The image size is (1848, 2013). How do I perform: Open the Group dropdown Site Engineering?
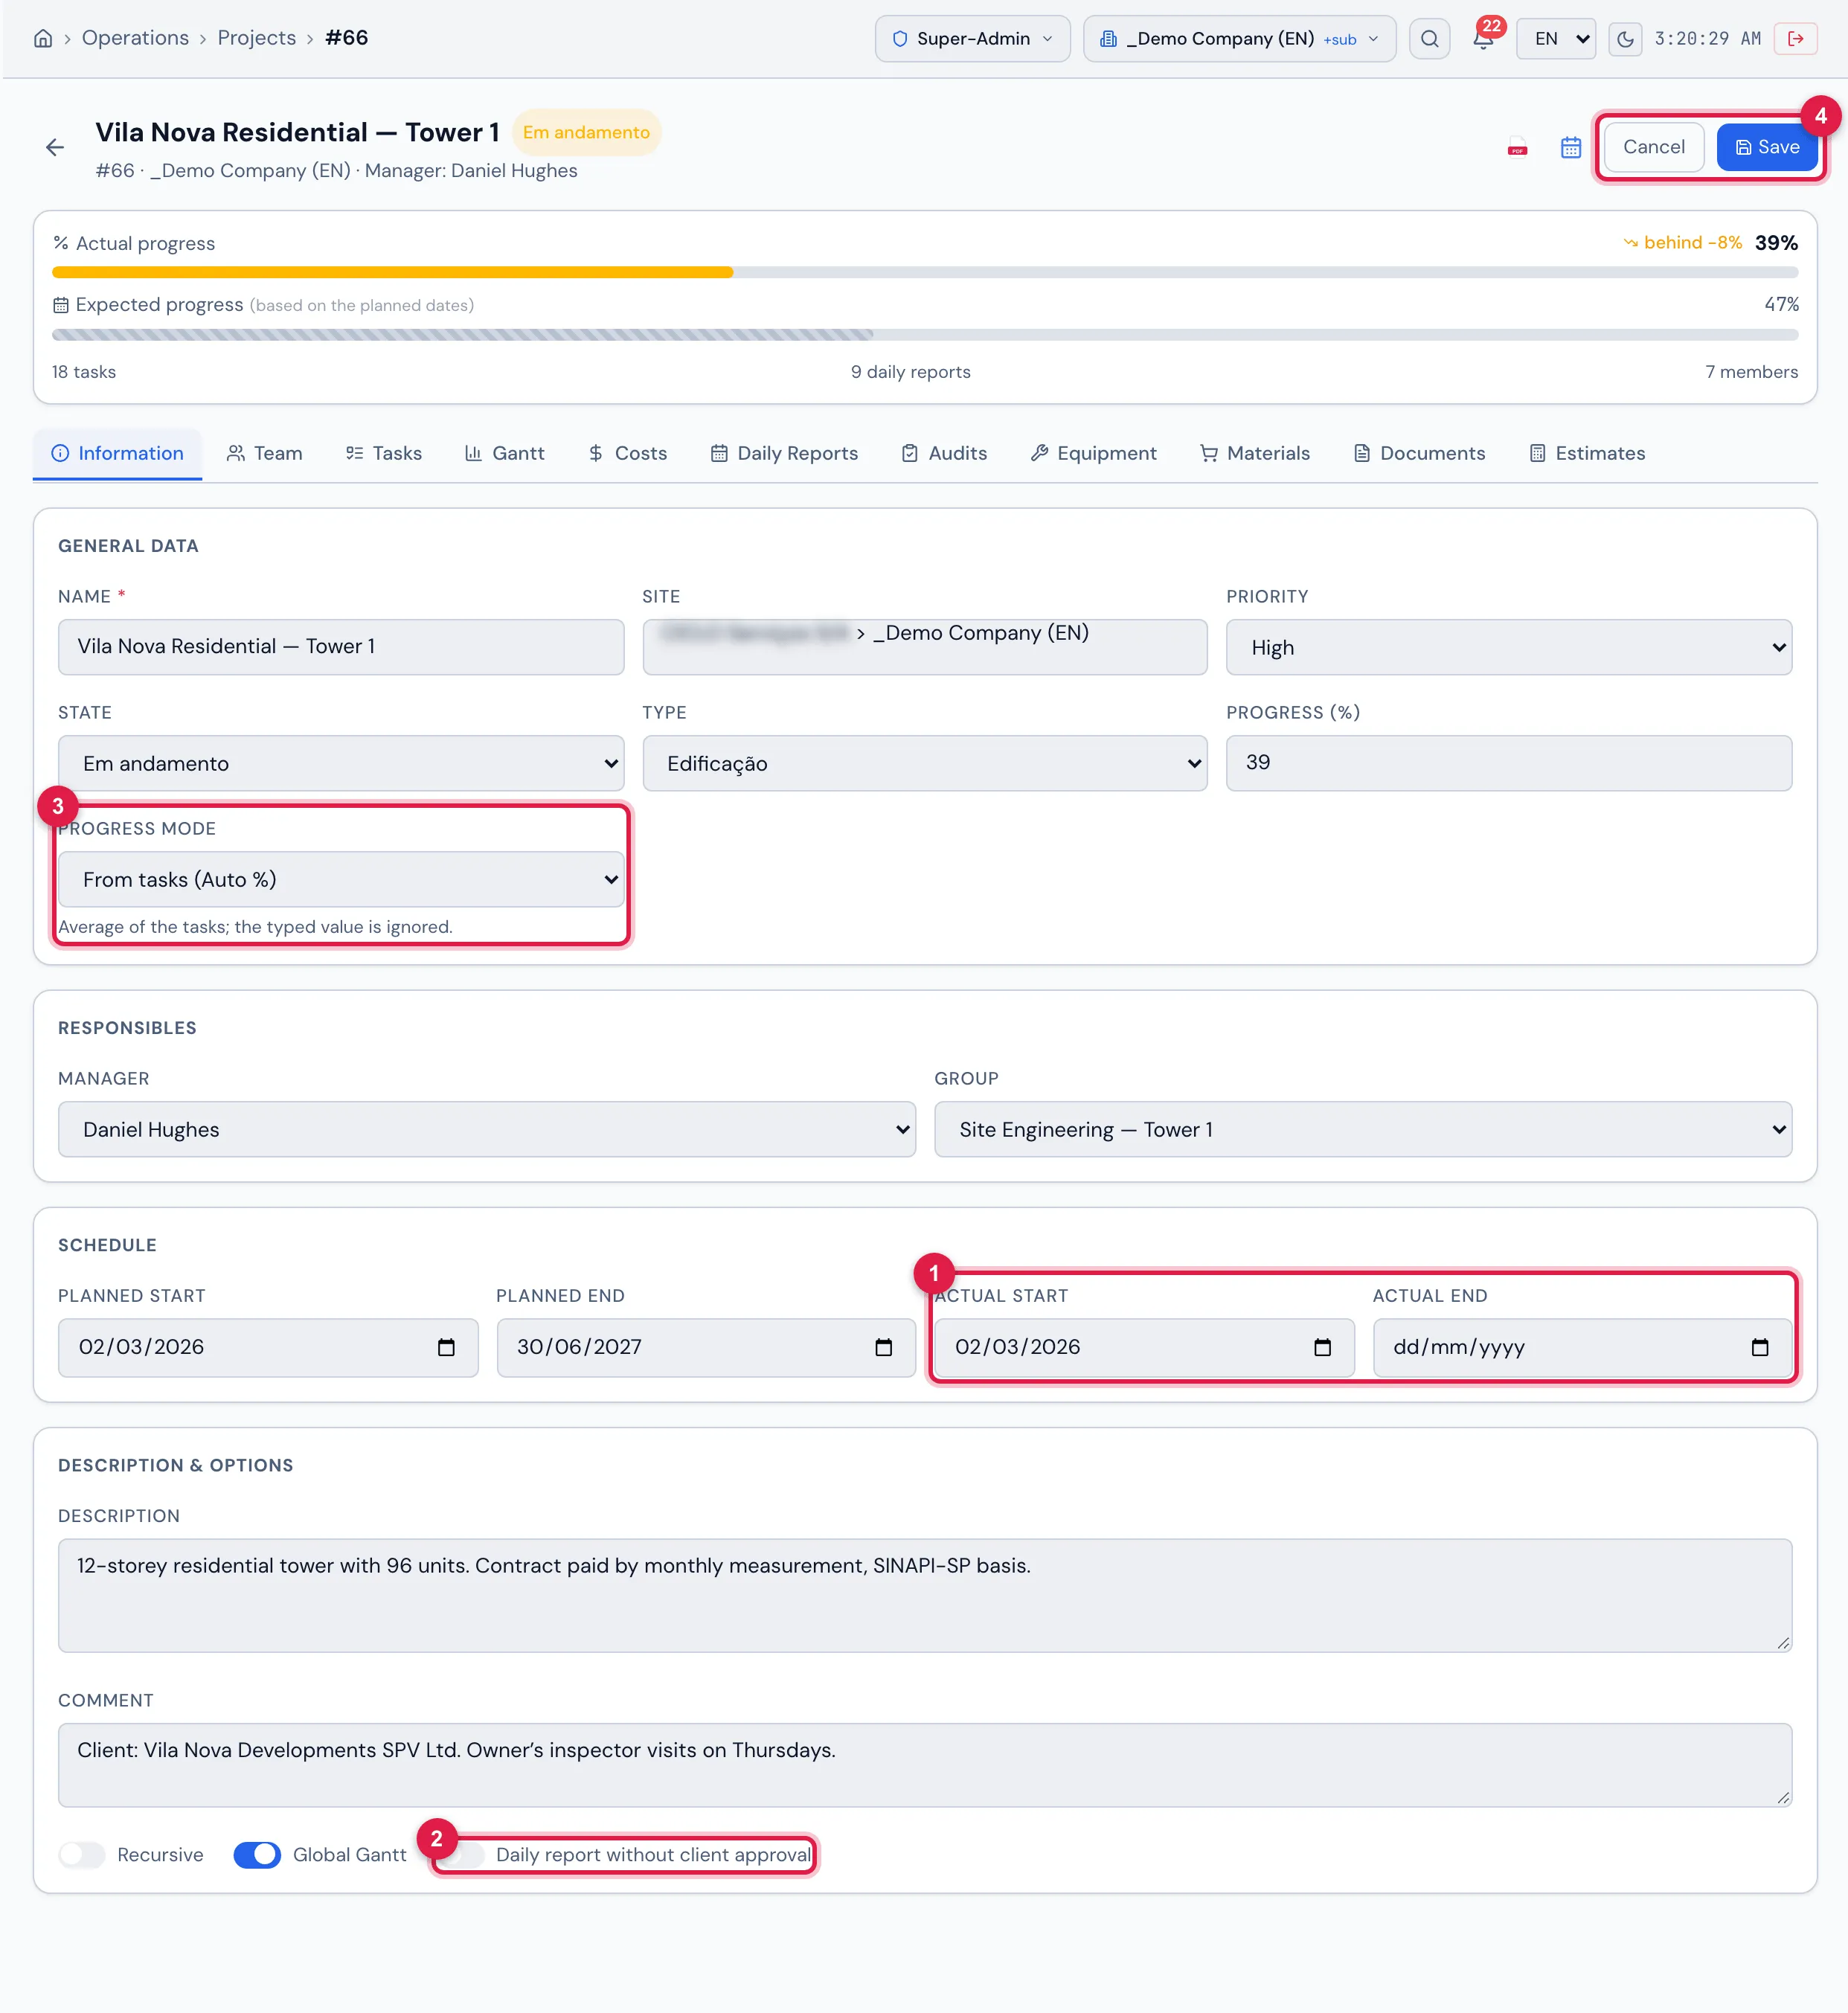(1363, 1129)
